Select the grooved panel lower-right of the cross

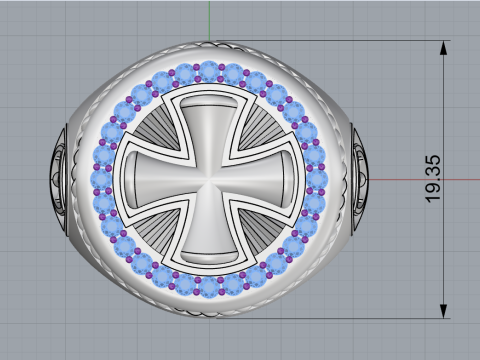(x=261, y=231)
